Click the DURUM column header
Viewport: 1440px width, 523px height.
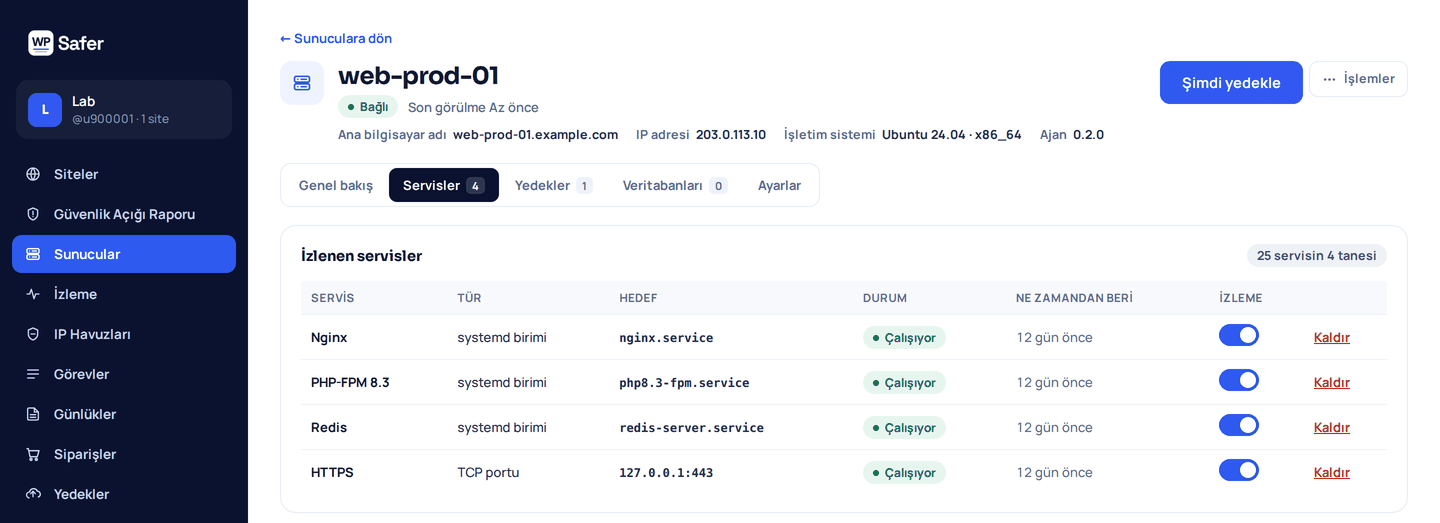pyautogui.click(x=885, y=298)
